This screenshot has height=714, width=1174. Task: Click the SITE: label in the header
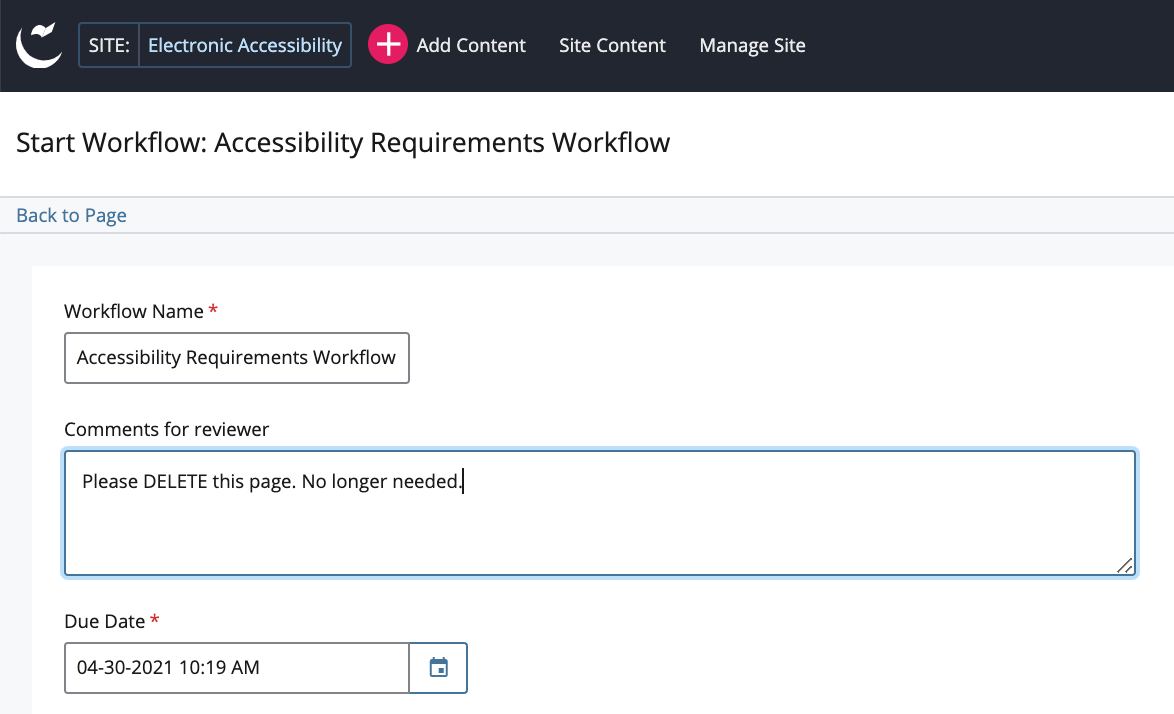[x=109, y=45]
